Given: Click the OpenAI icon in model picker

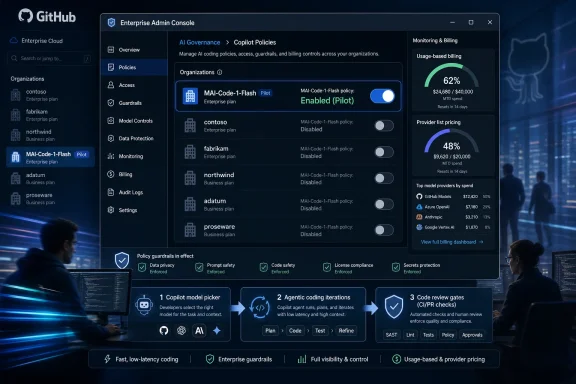Looking at the screenshot, I should [x=181, y=330].
